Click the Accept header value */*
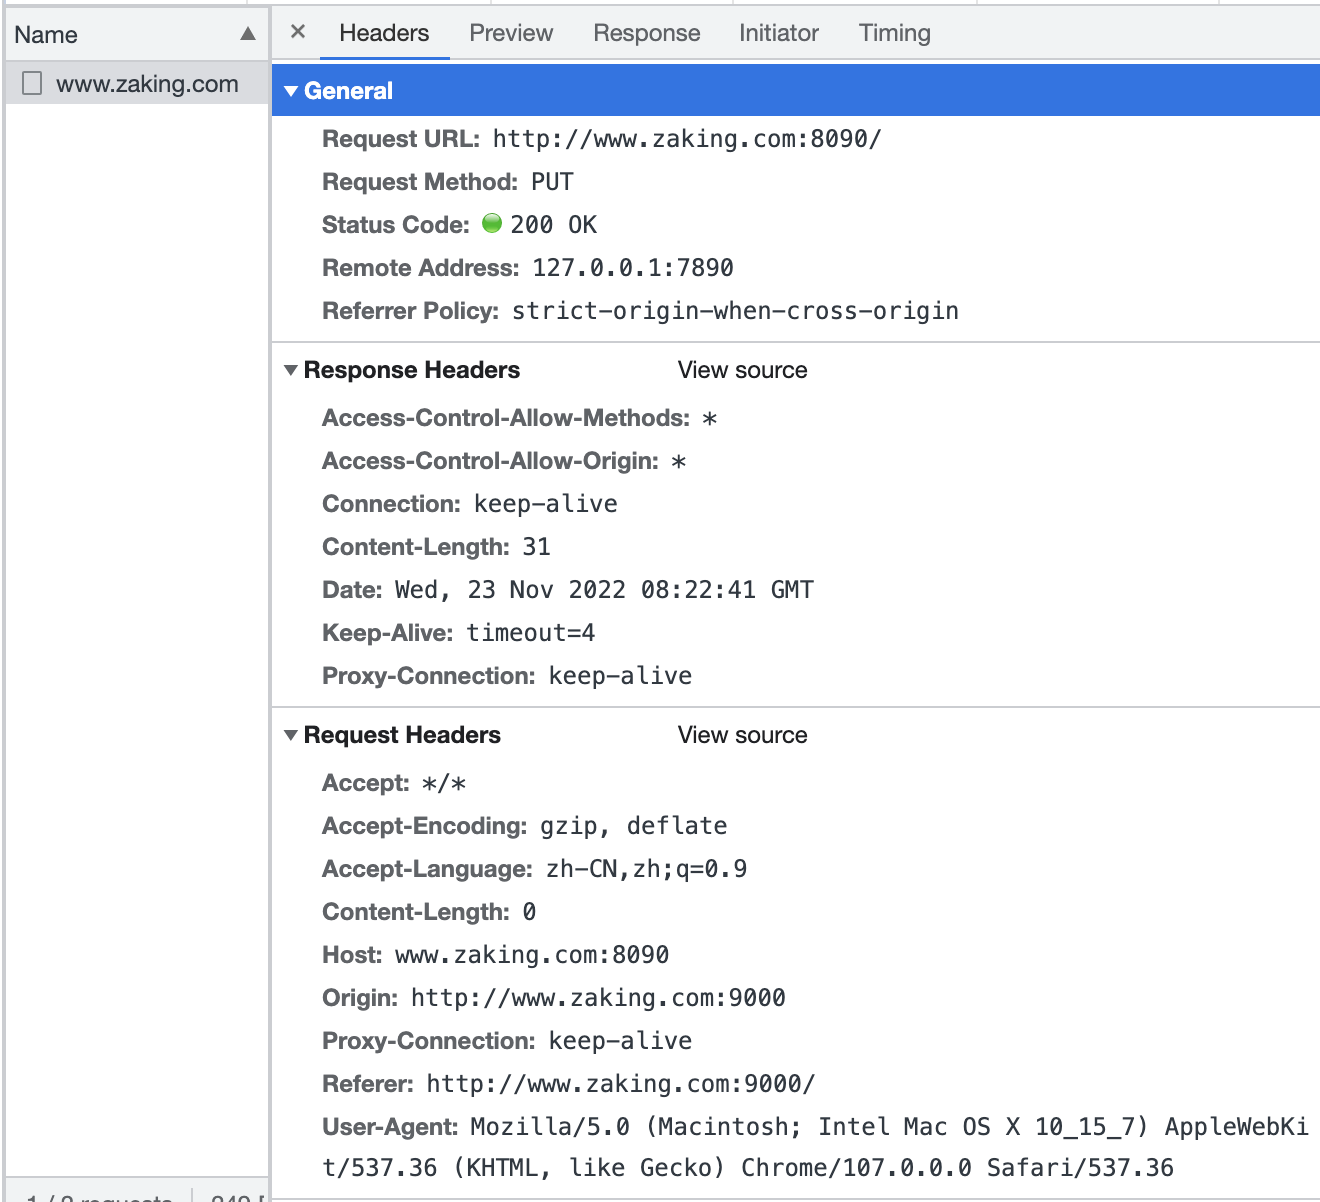Viewport: 1320px width, 1202px height. (x=444, y=783)
